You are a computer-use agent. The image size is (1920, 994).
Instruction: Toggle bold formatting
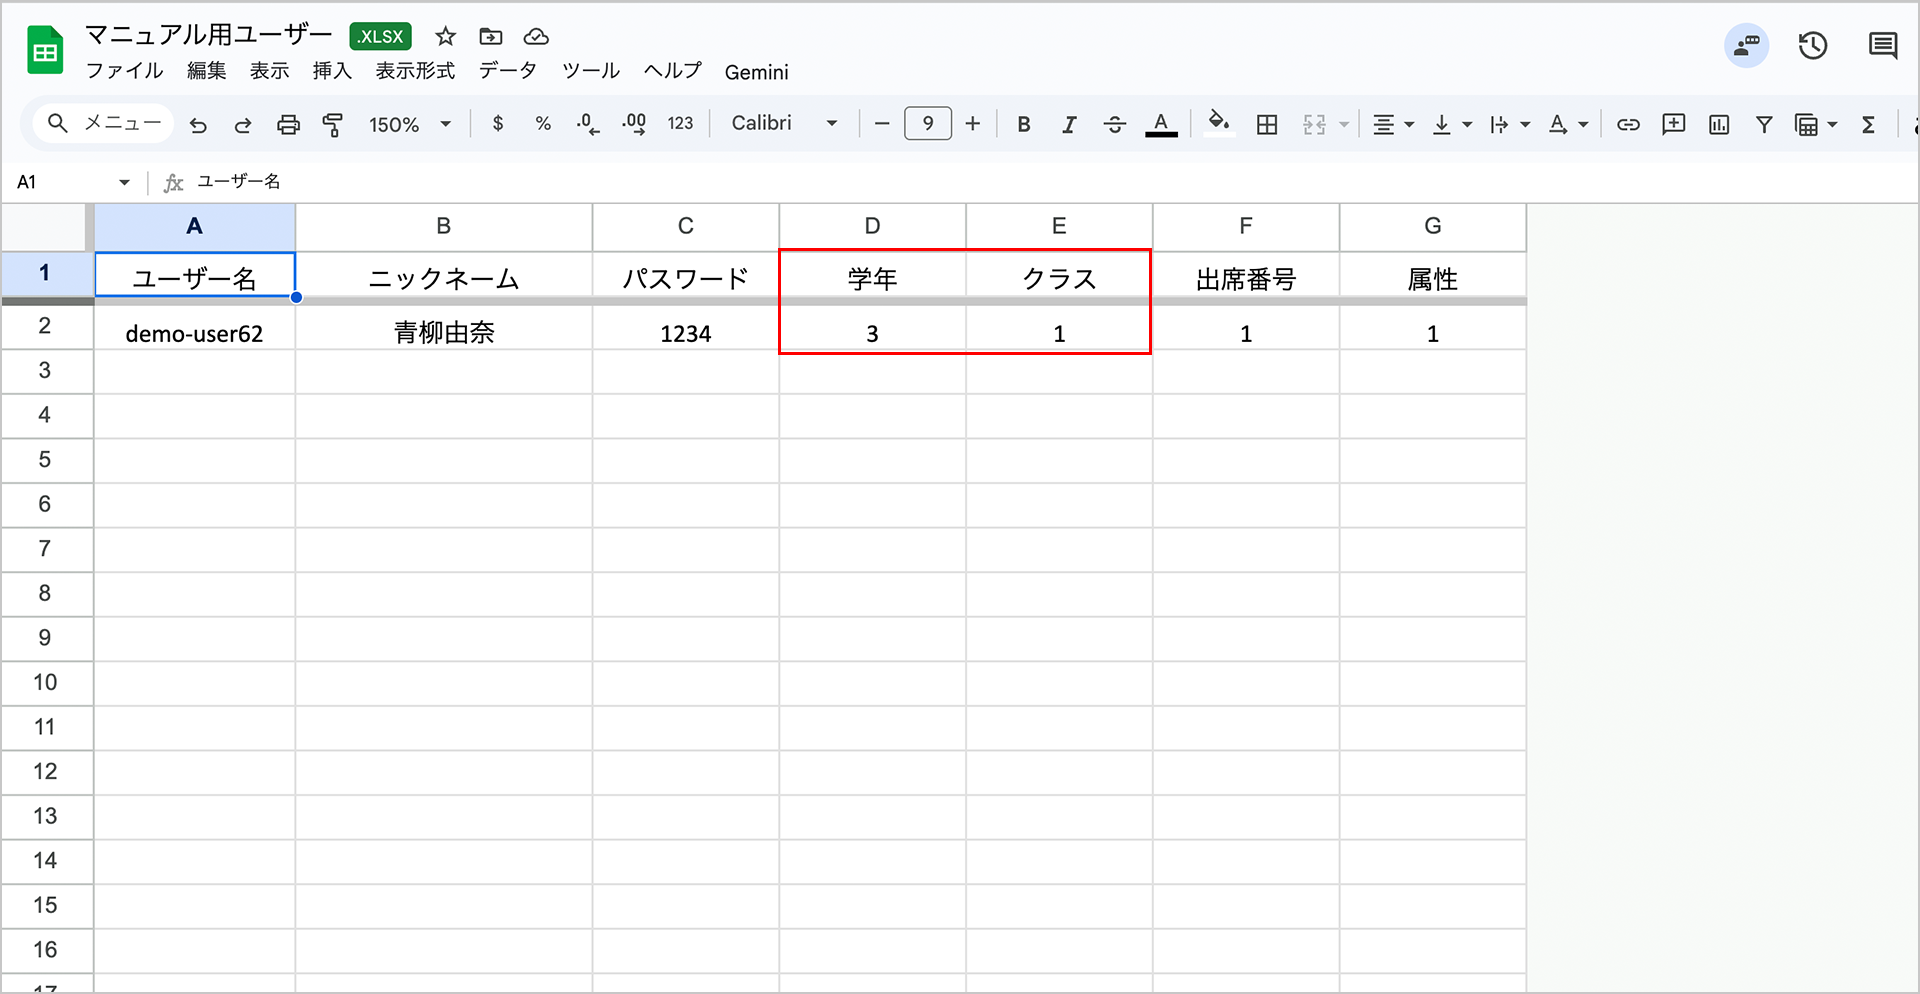[x=1023, y=125]
